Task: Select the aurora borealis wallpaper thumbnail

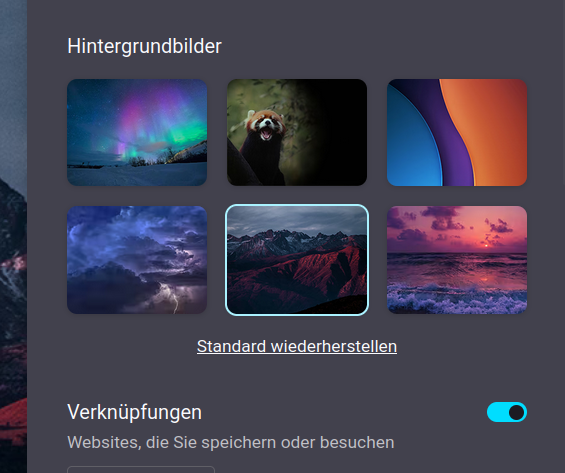Action: tap(137, 132)
